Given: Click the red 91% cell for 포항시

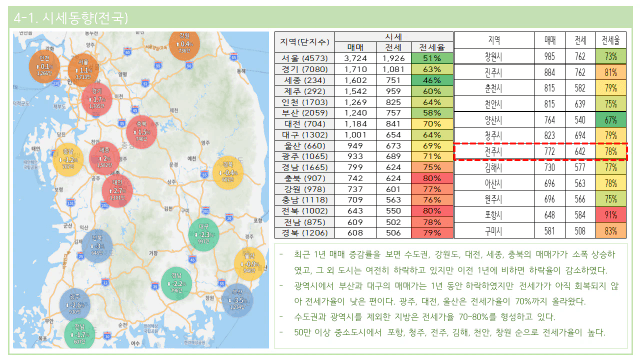Looking at the screenshot, I should [x=611, y=215].
